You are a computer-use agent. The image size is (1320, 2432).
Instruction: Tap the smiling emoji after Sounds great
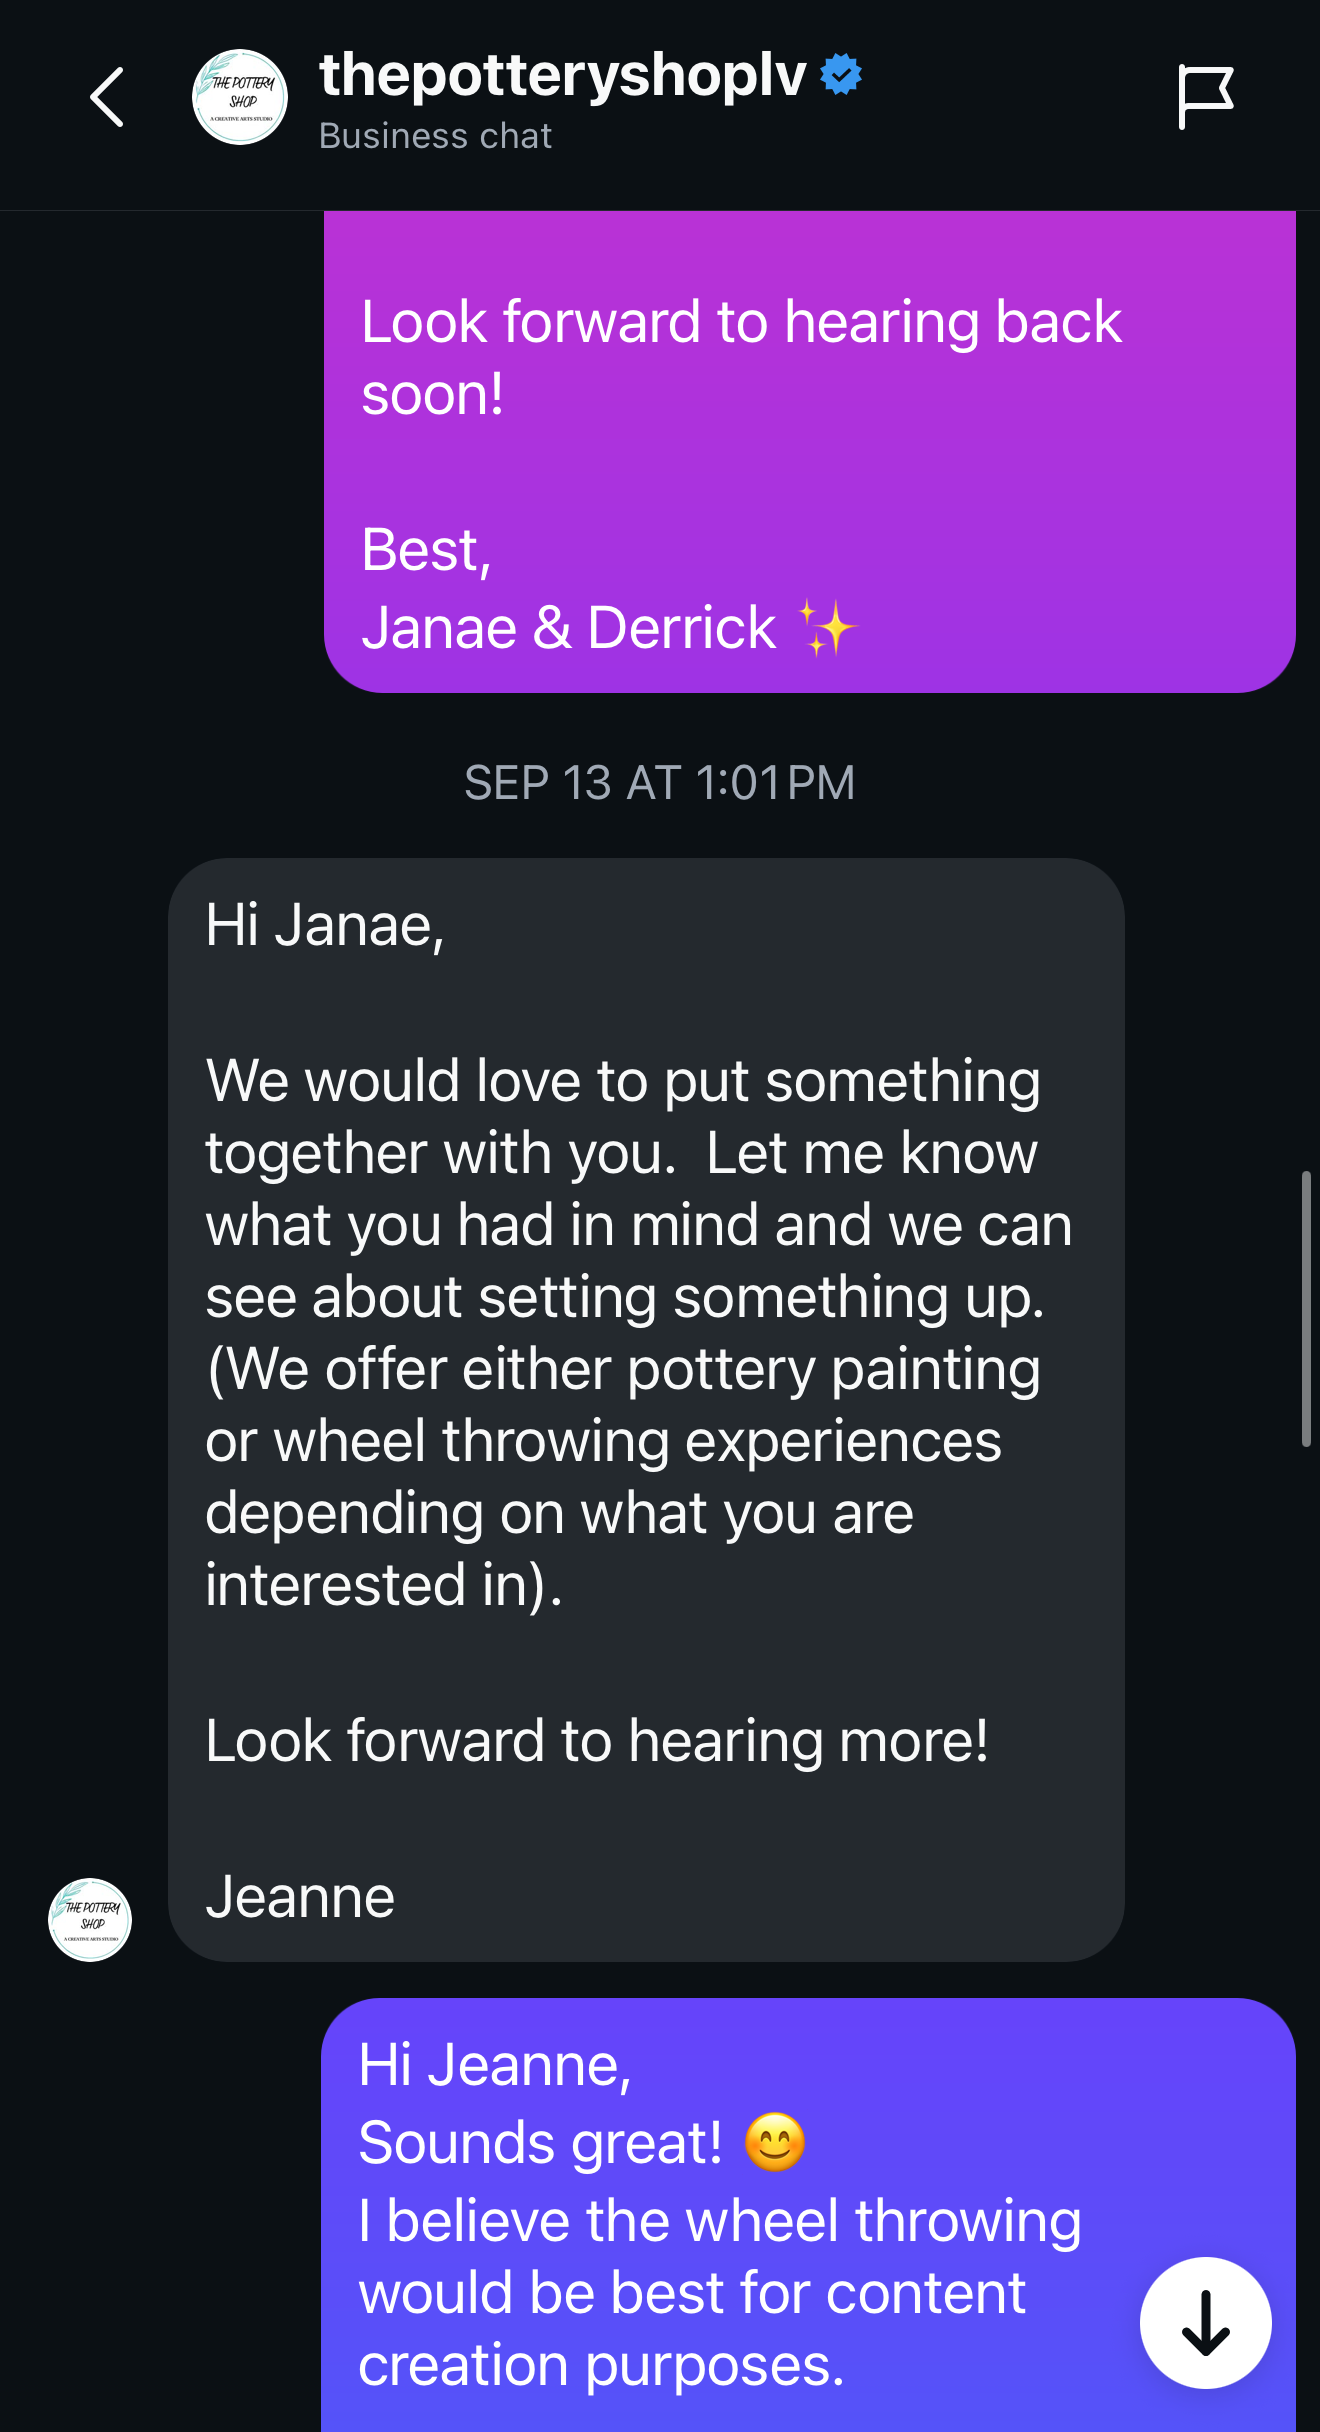[x=775, y=2143]
